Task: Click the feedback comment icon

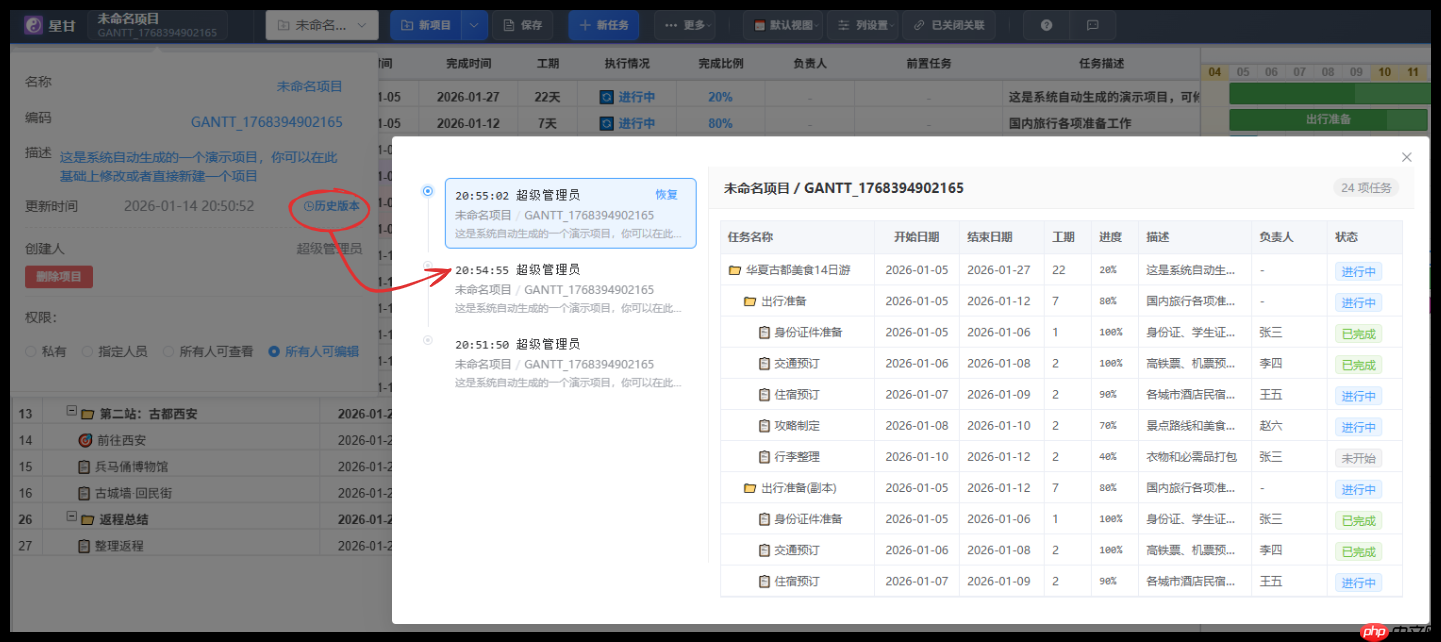Action: click(x=1092, y=25)
